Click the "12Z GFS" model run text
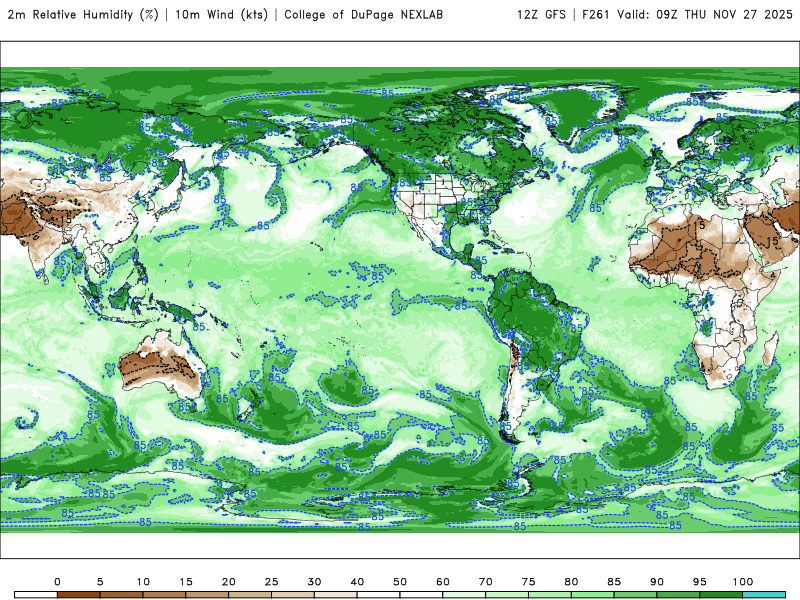Screen dimensions: 800x600 [x=541, y=15]
